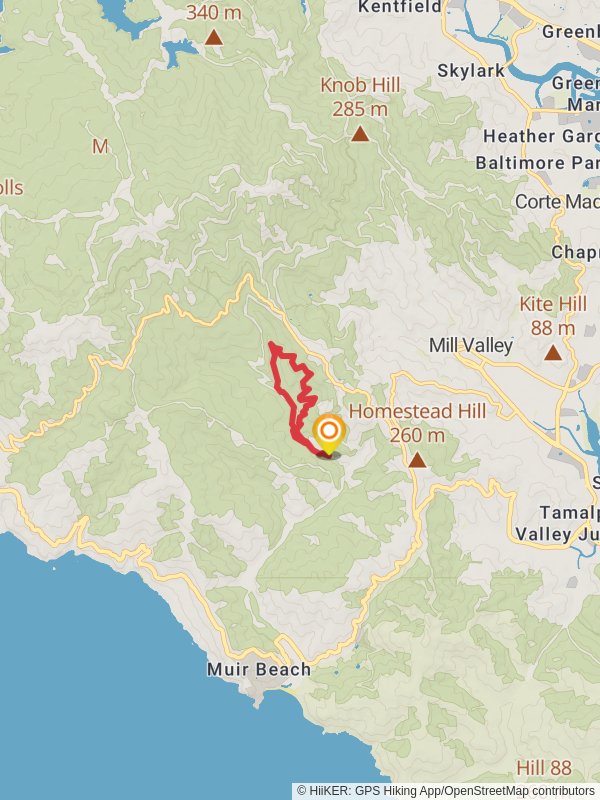The width and height of the screenshot is (600, 800).
Task: Click the Knob Hill peak triangle marker
Action: pos(360,134)
